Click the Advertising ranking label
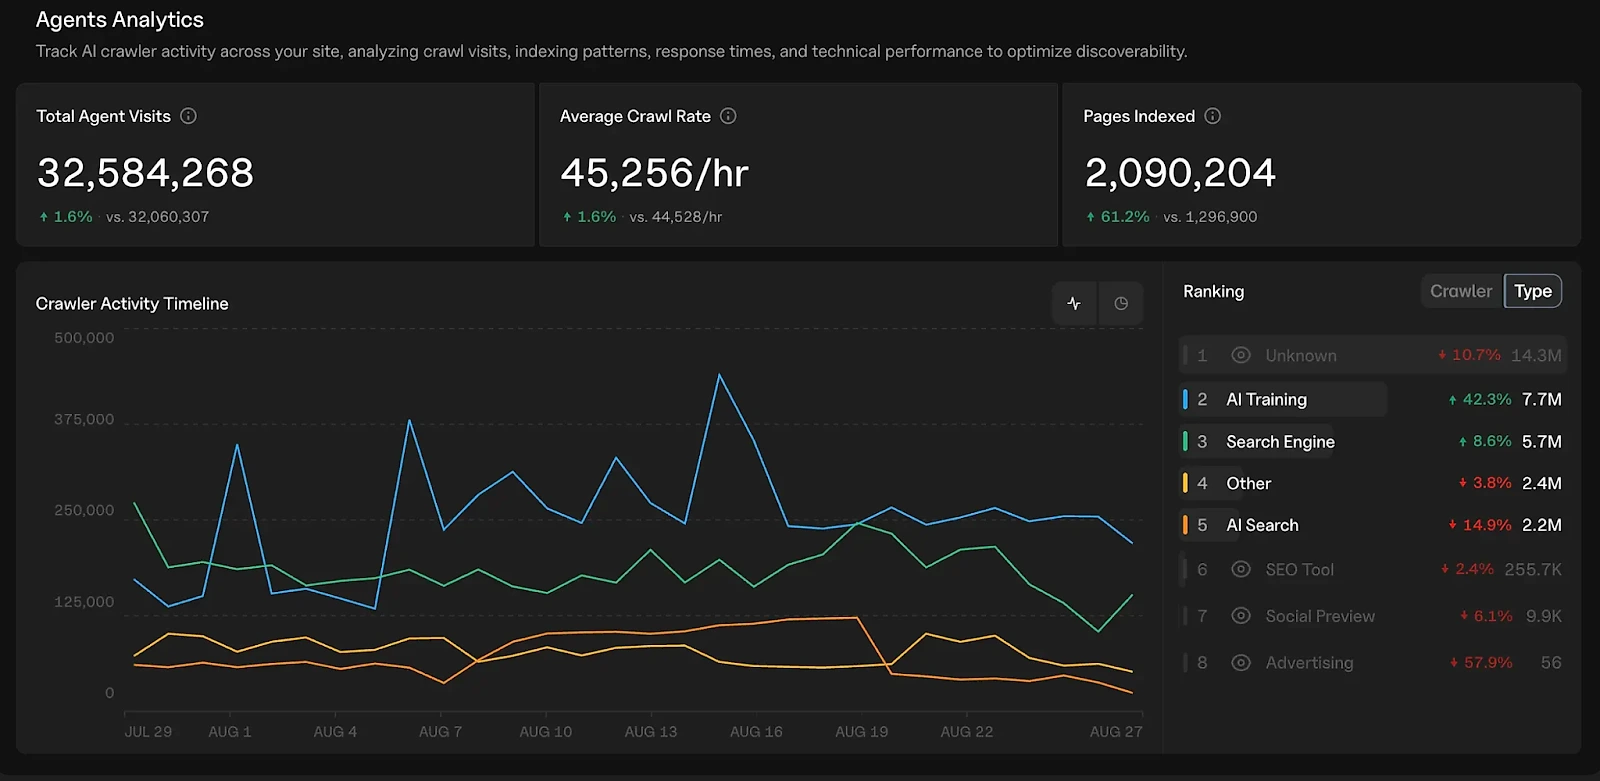Image resolution: width=1600 pixels, height=781 pixels. (1309, 662)
